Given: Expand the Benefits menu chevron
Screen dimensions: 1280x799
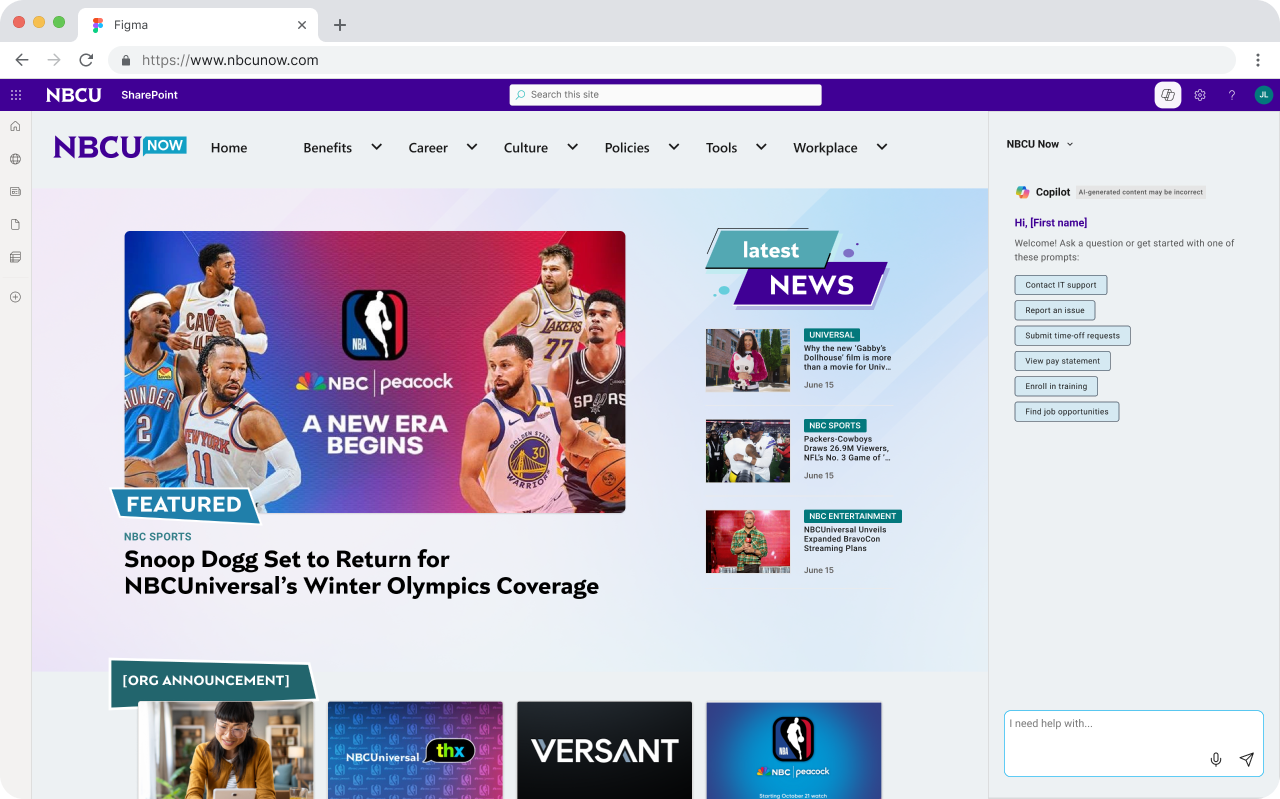Looking at the screenshot, I should 376,147.
